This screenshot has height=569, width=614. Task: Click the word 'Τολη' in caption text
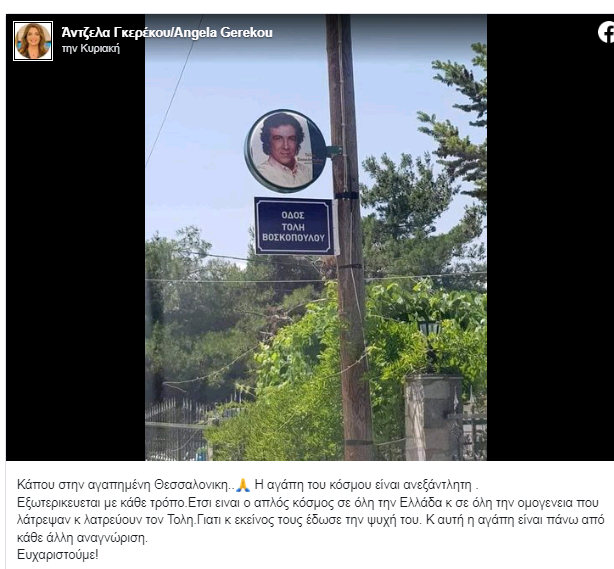[x=181, y=520]
